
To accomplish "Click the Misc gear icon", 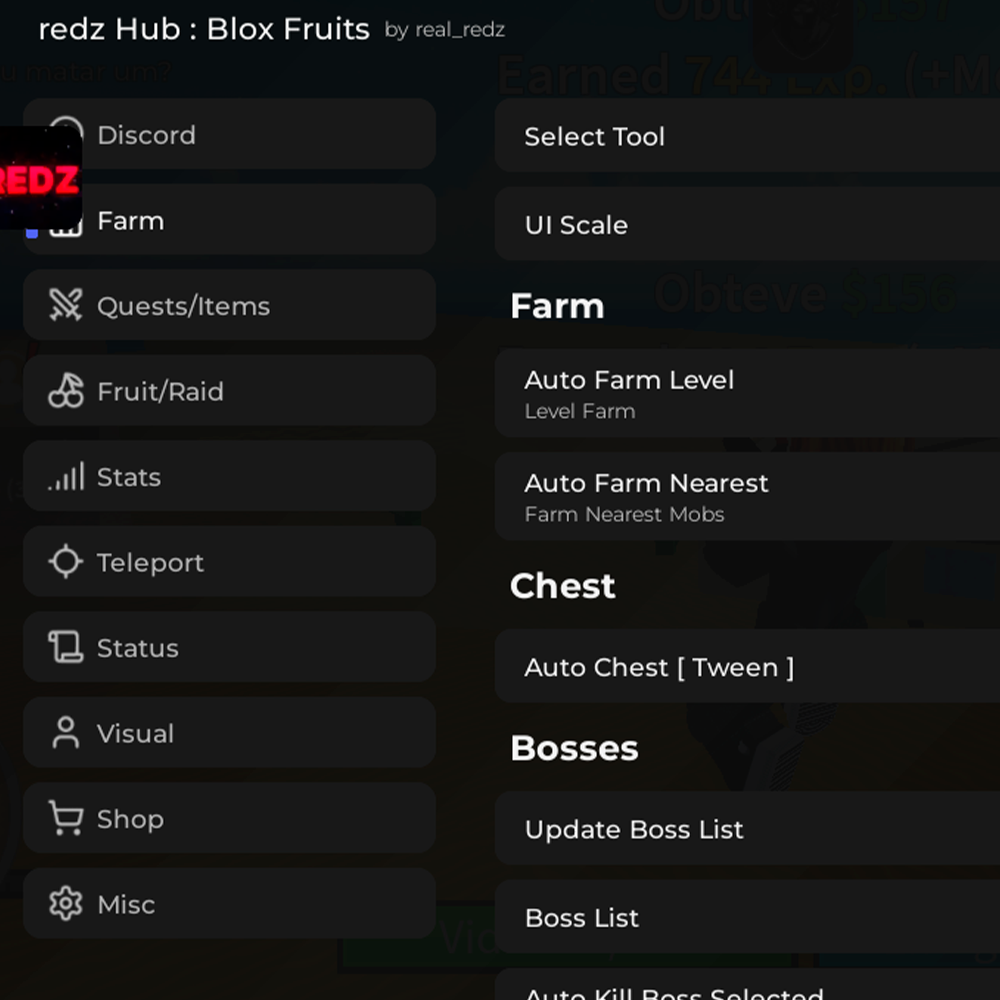I will [65, 904].
